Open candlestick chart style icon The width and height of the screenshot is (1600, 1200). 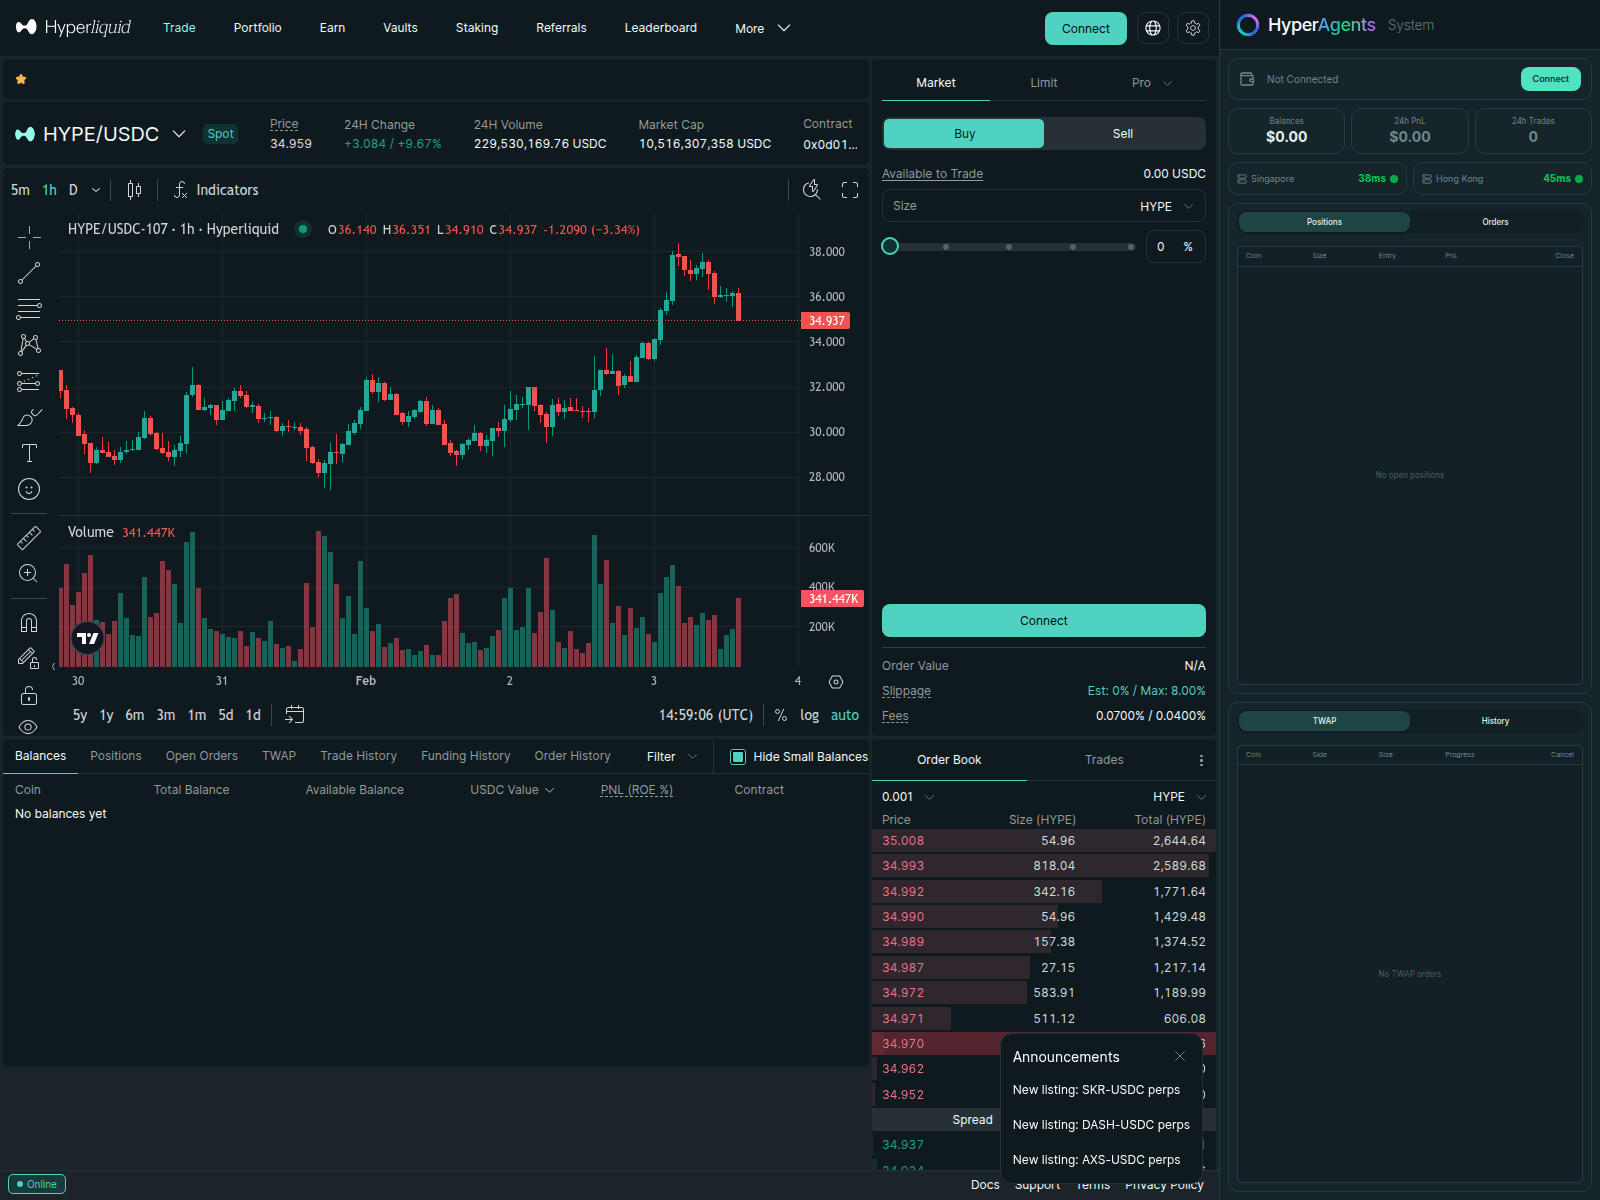tap(135, 190)
